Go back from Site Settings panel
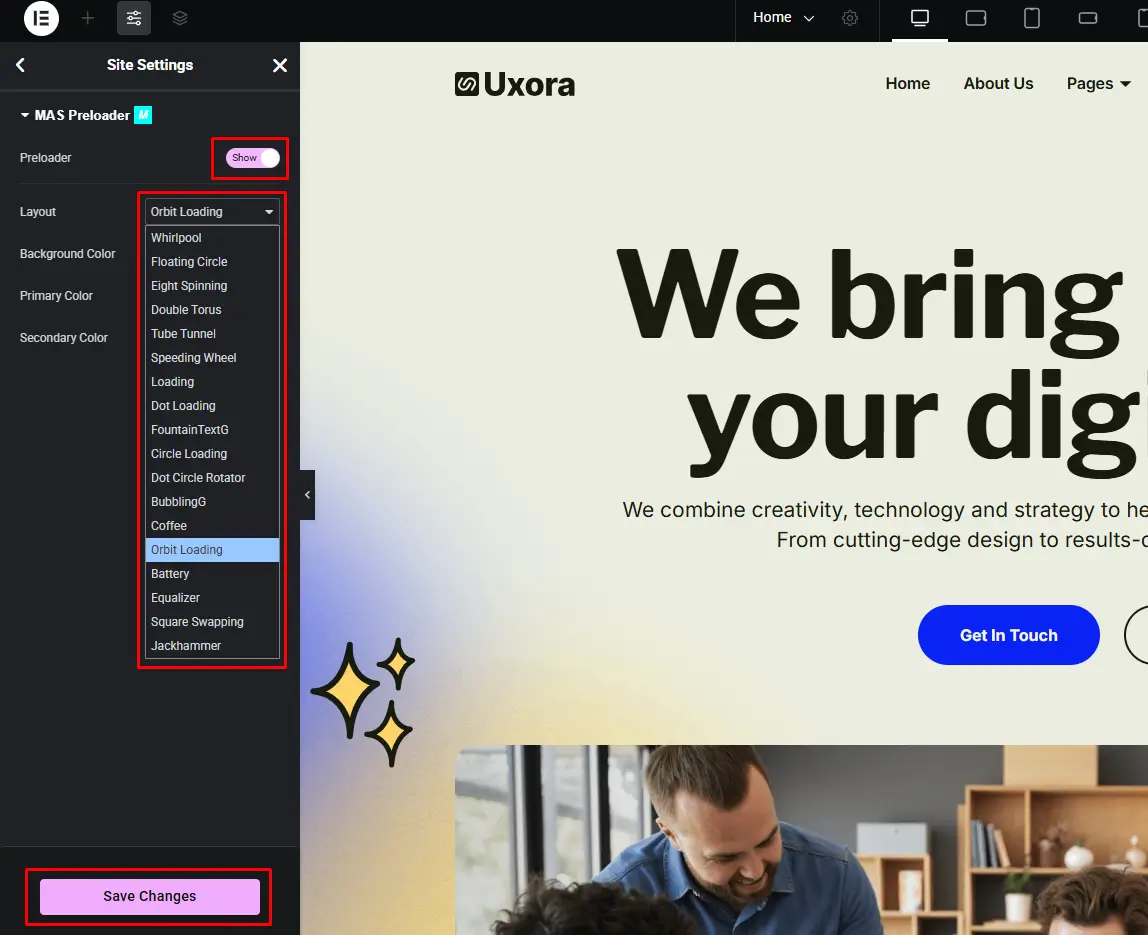This screenshot has height=935, width=1148. 20,65
